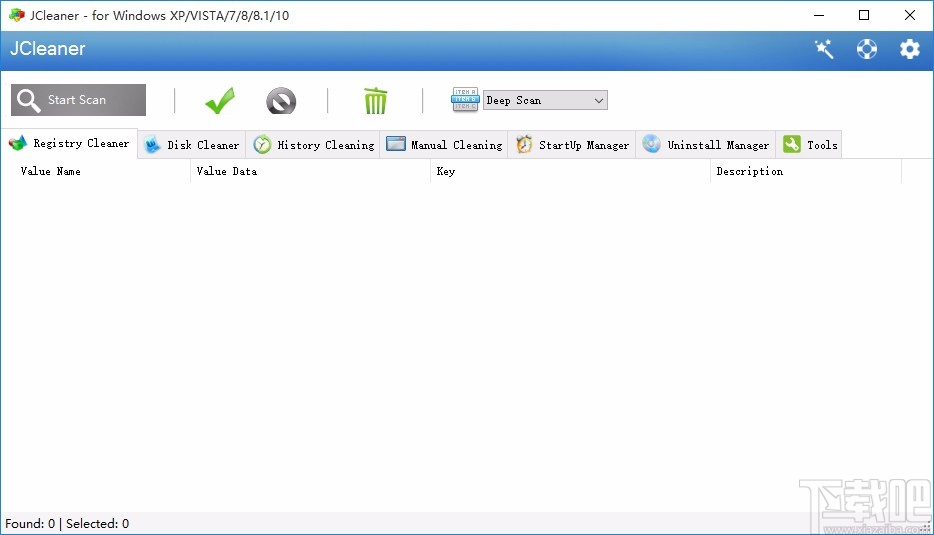Click the Description column header
Screen dimensions: 934x535
click(x=806, y=172)
